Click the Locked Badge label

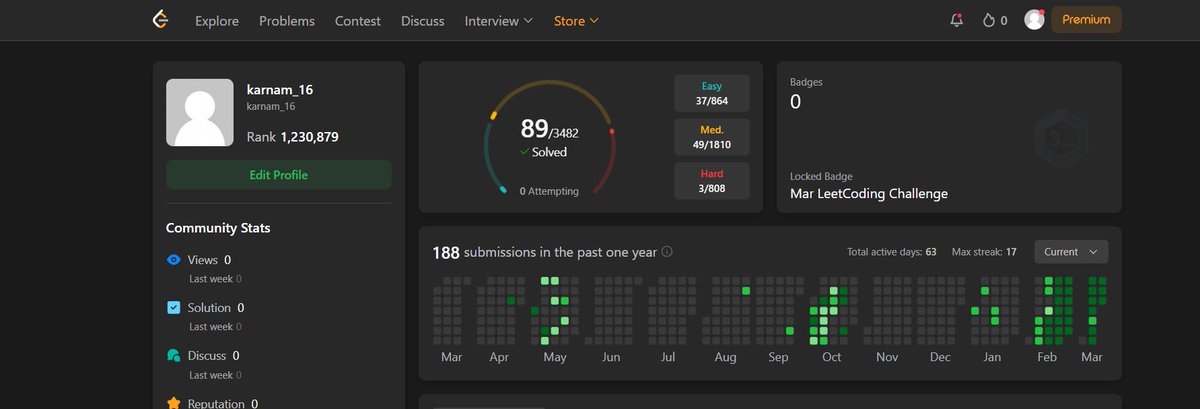821,176
